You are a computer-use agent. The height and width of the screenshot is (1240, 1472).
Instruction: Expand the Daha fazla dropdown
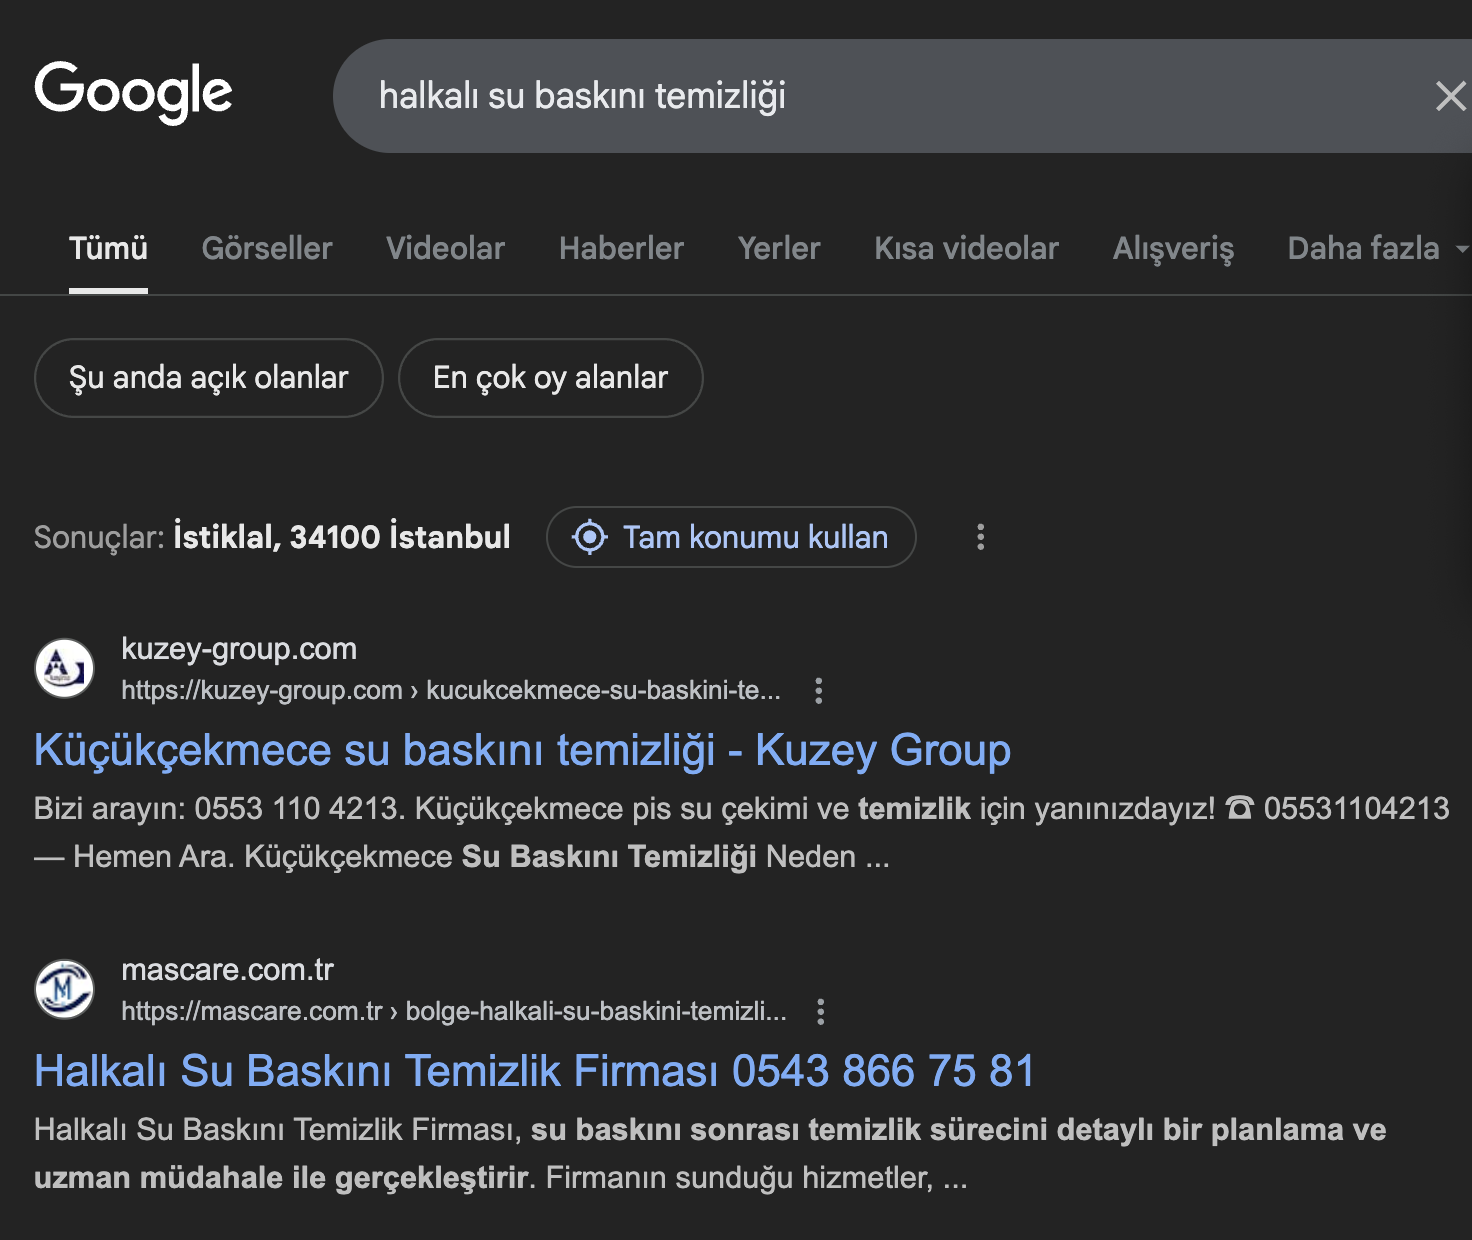(x=1378, y=248)
